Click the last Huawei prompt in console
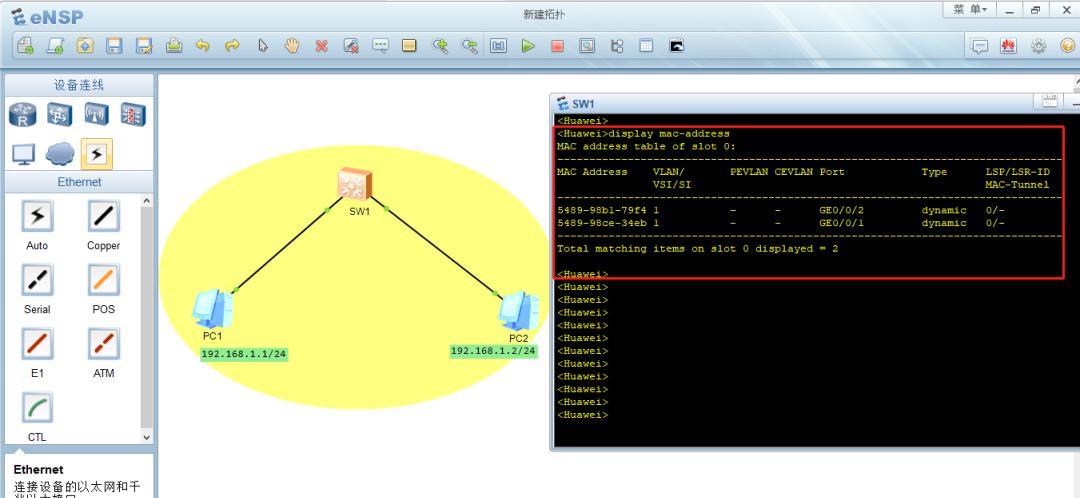Image resolution: width=1080 pixels, height=498 pixels. [583, 415]
